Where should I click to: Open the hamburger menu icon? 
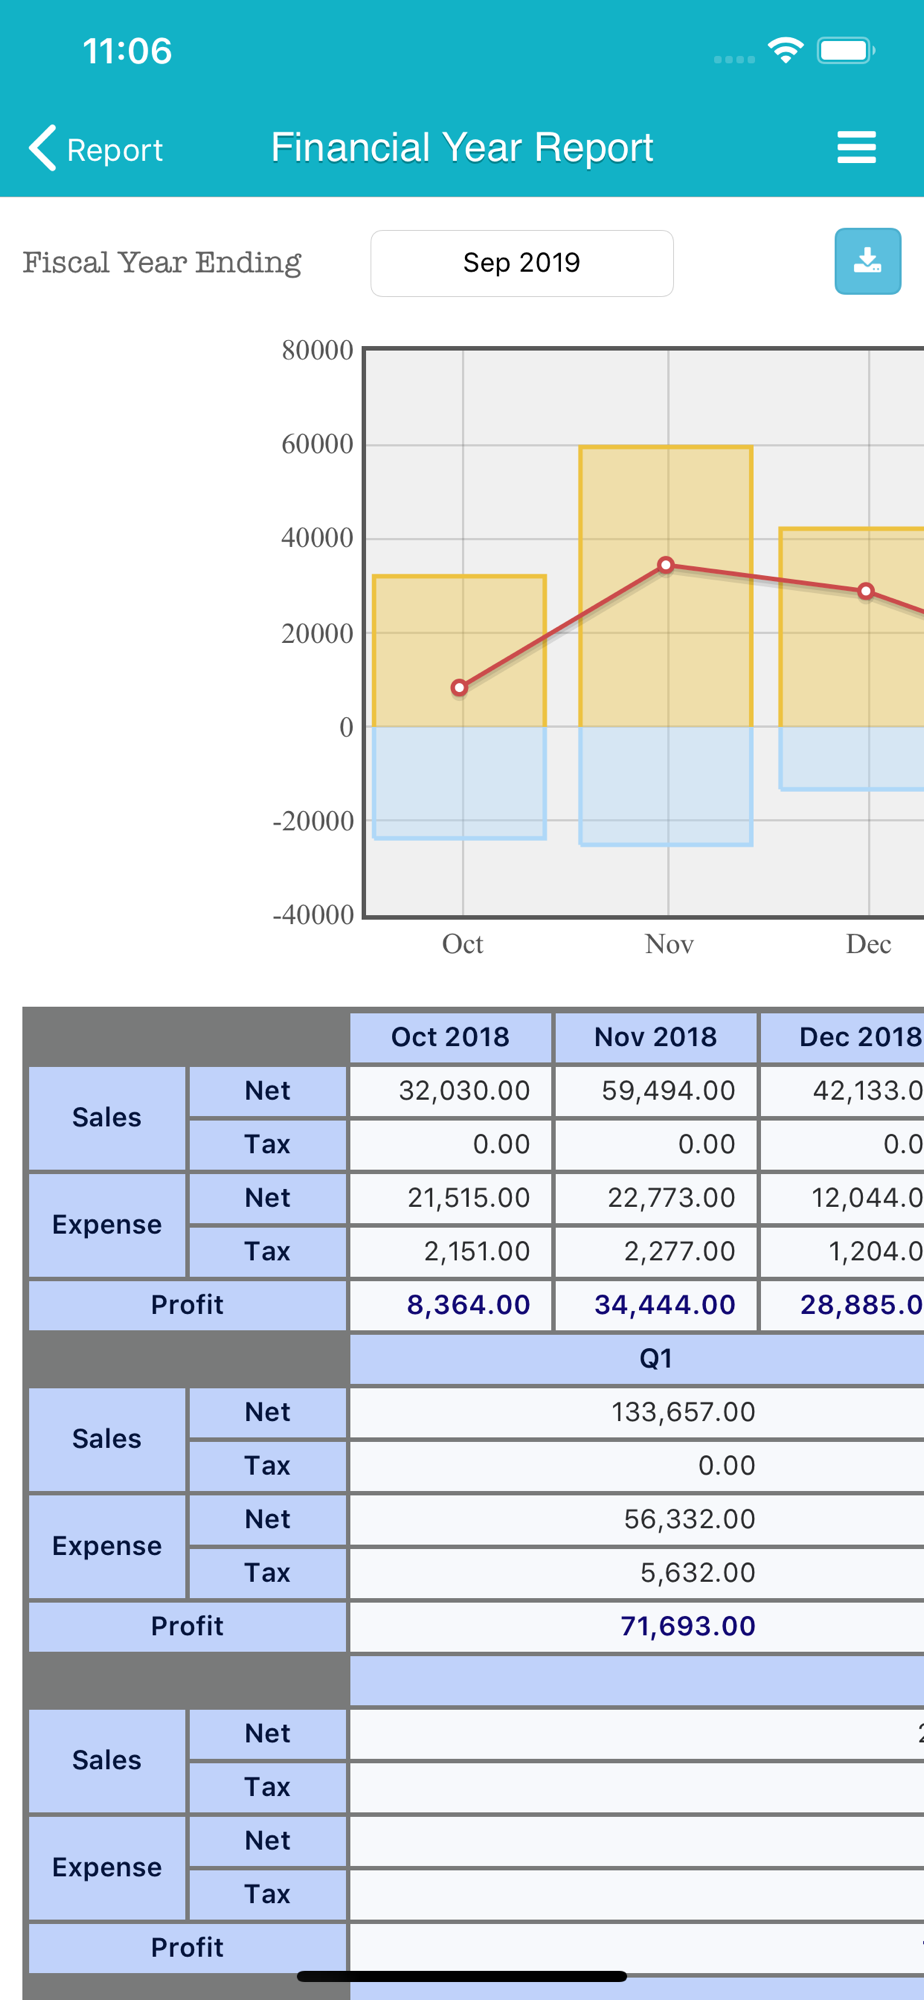coord(856,147)
